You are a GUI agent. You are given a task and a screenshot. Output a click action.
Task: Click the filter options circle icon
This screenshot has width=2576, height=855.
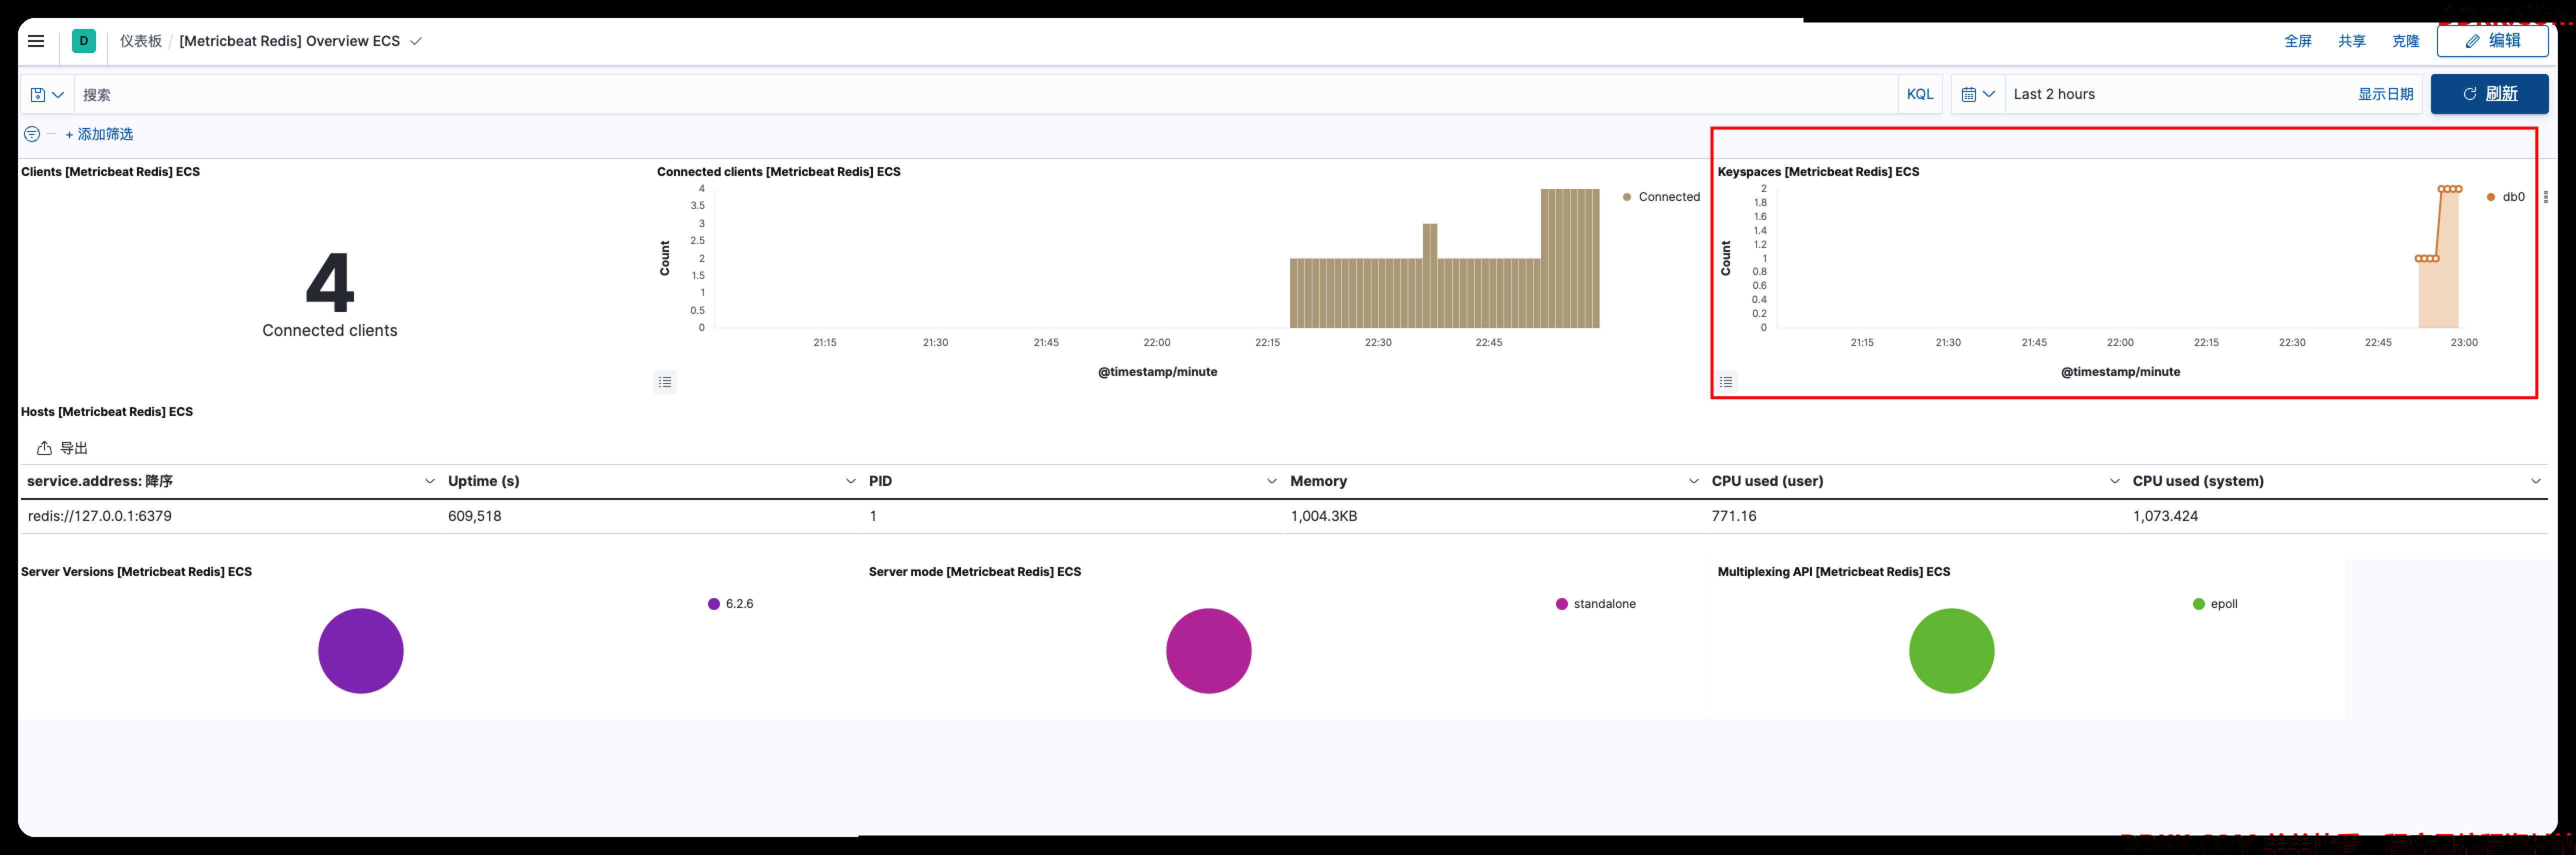coord(32,134)
